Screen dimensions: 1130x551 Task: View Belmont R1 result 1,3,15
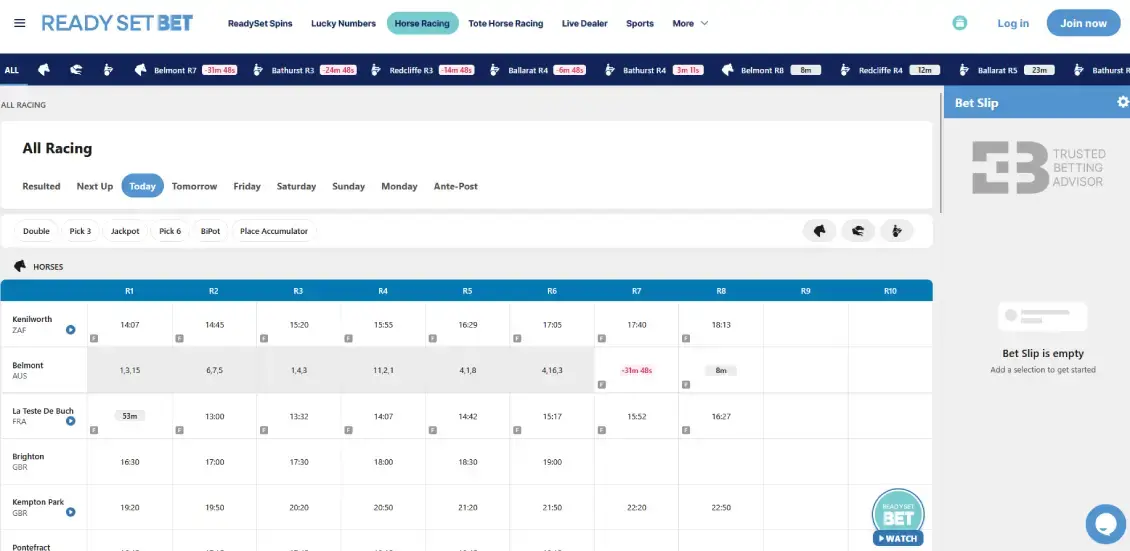click(130, 370)
